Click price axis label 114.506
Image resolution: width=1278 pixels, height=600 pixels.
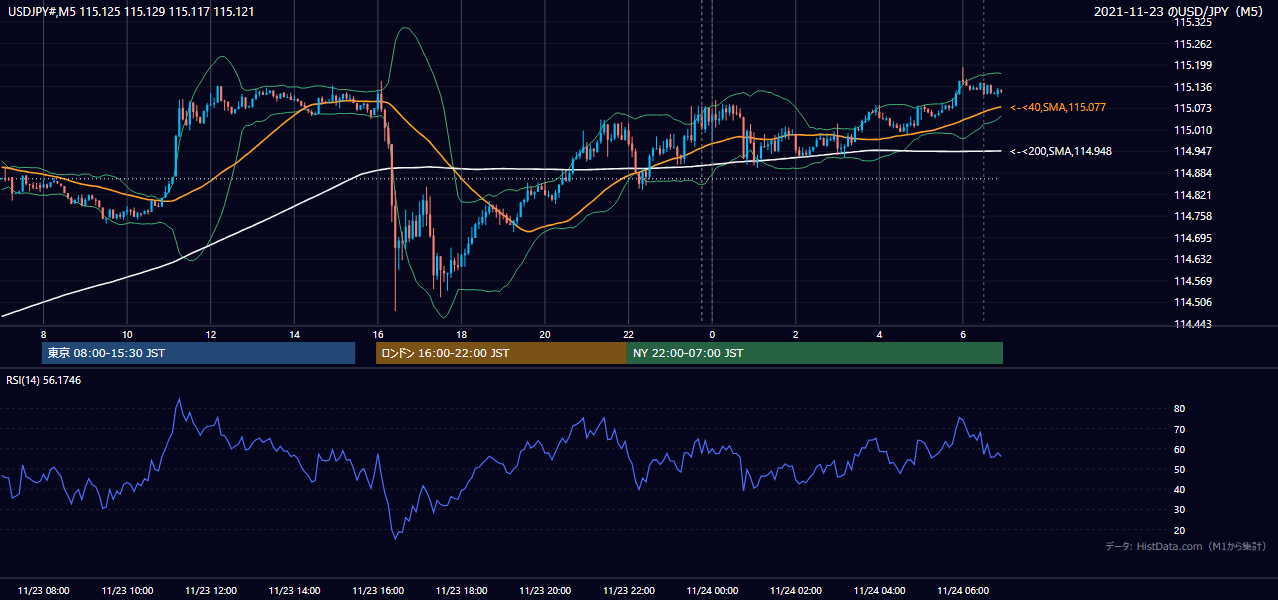coord(1193,302)
